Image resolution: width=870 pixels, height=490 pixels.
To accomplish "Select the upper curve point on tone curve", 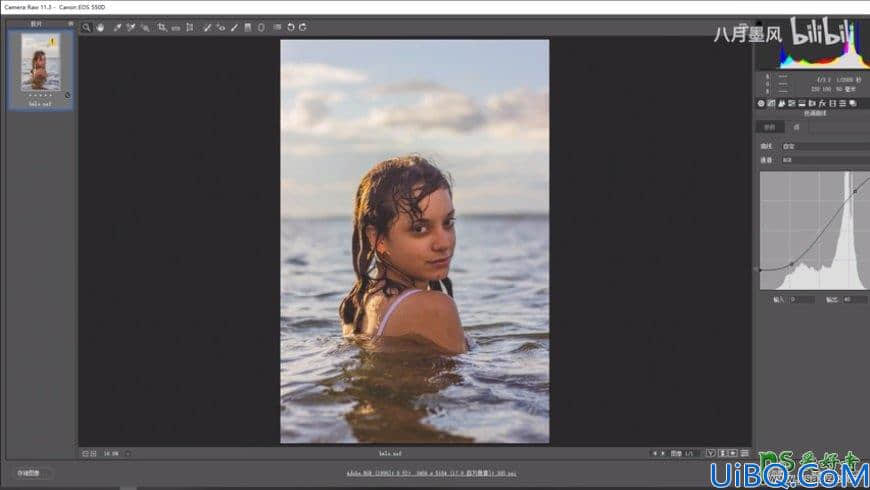I will (855, 191).
